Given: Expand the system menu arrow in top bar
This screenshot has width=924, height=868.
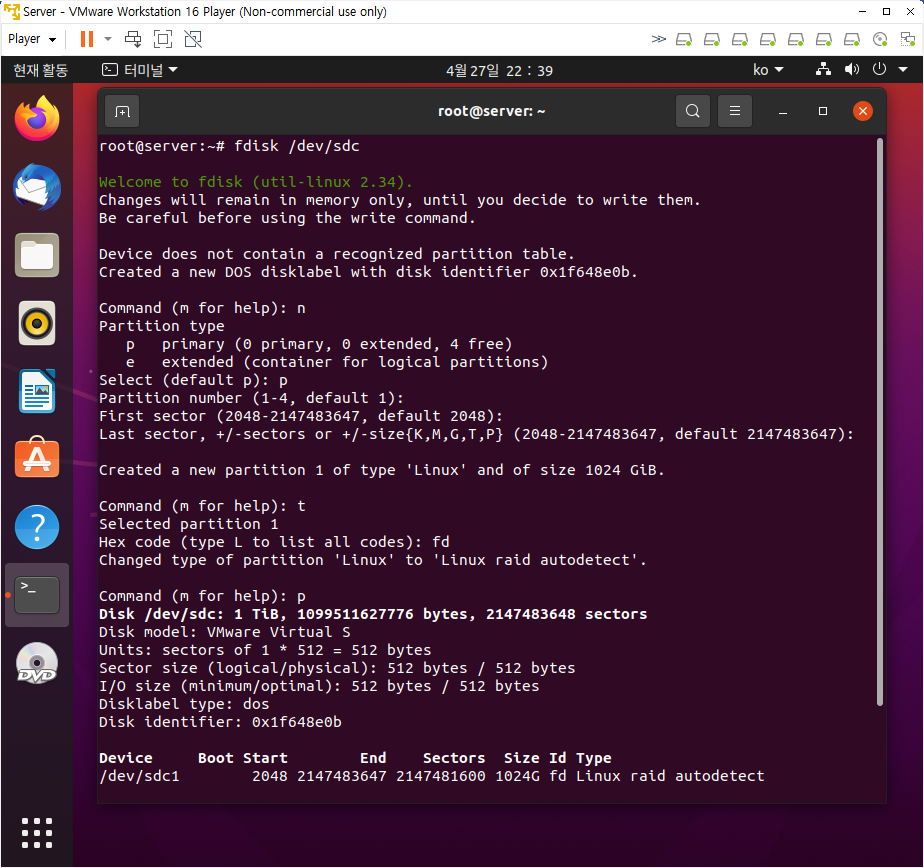Looking at the screenshot, I should [903, 70].
